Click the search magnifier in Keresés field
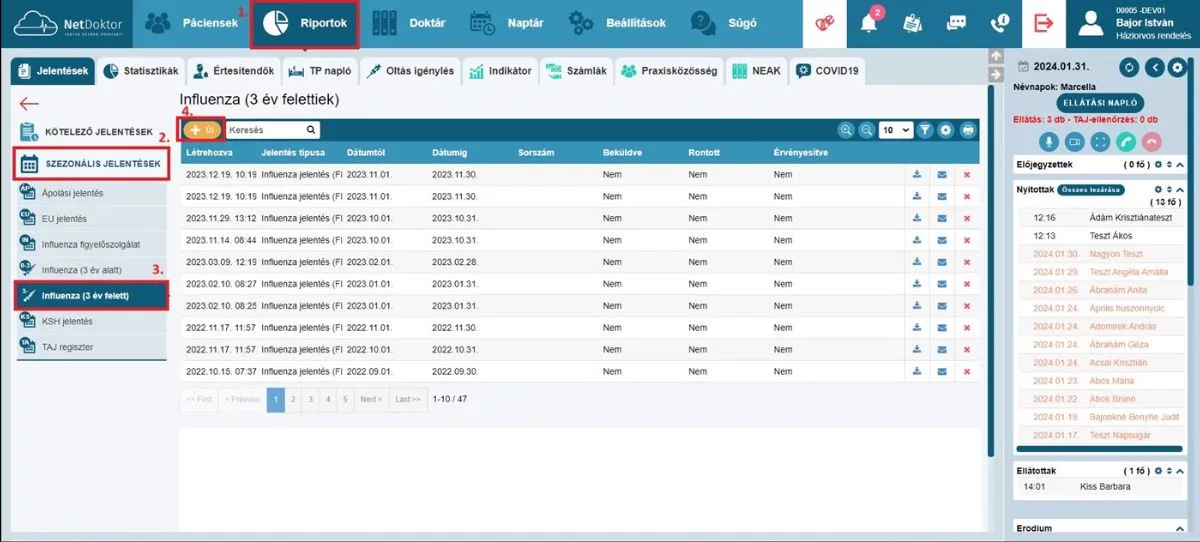 pos(311,130)
